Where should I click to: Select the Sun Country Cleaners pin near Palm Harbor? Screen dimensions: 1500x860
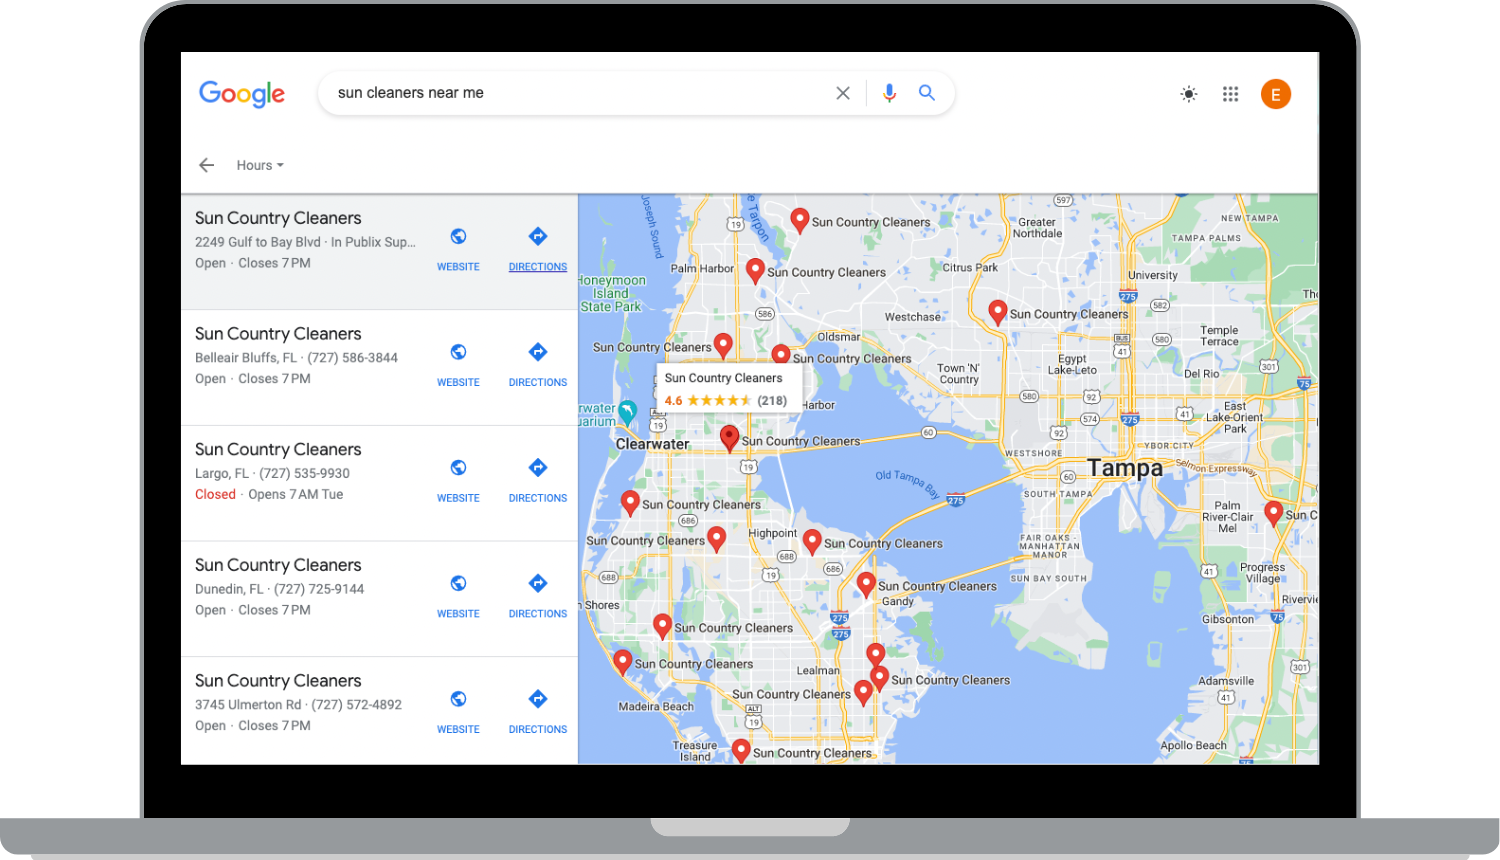[x=755, y=268]
